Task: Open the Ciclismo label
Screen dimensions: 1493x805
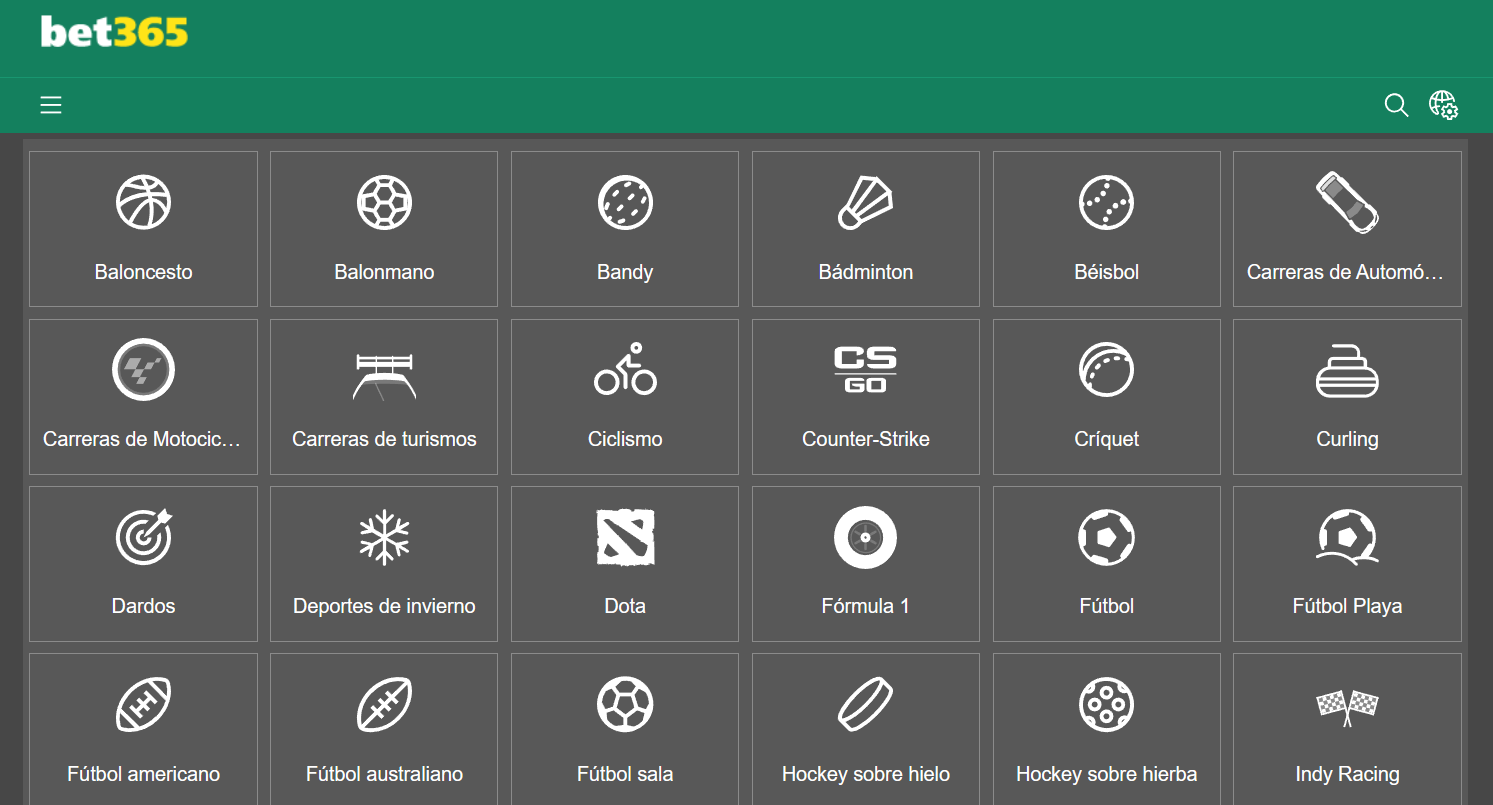Action: (x=625, y=439)
